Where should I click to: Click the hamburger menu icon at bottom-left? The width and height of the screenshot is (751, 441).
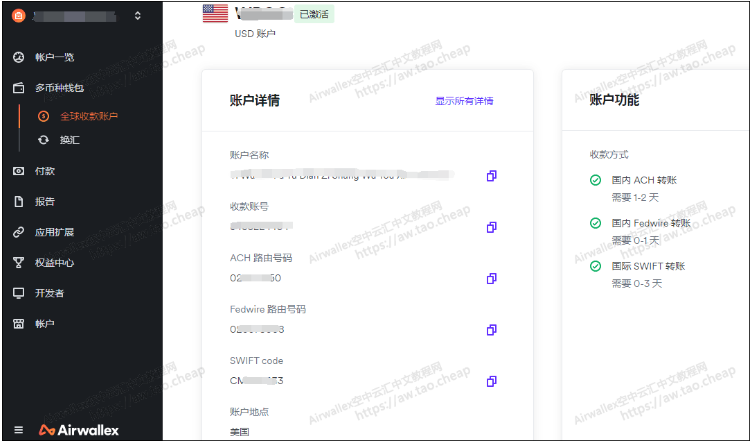tap(18, 429)
